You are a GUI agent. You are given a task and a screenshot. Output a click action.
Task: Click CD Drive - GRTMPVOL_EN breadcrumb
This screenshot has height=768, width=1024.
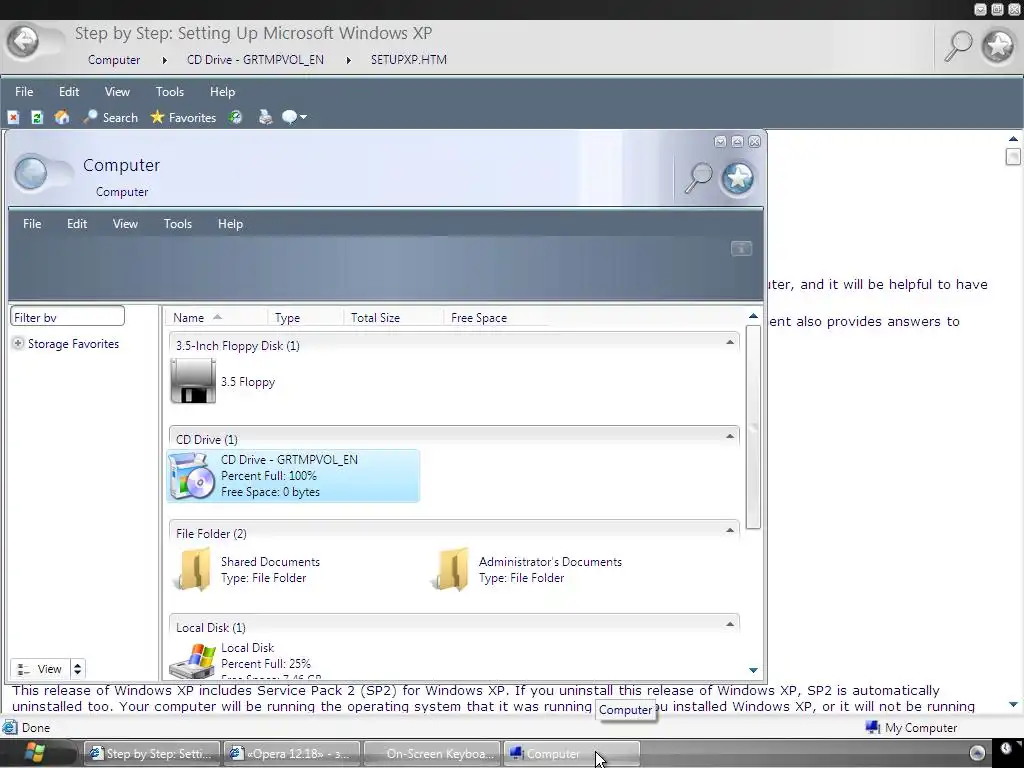pos(255,60)
